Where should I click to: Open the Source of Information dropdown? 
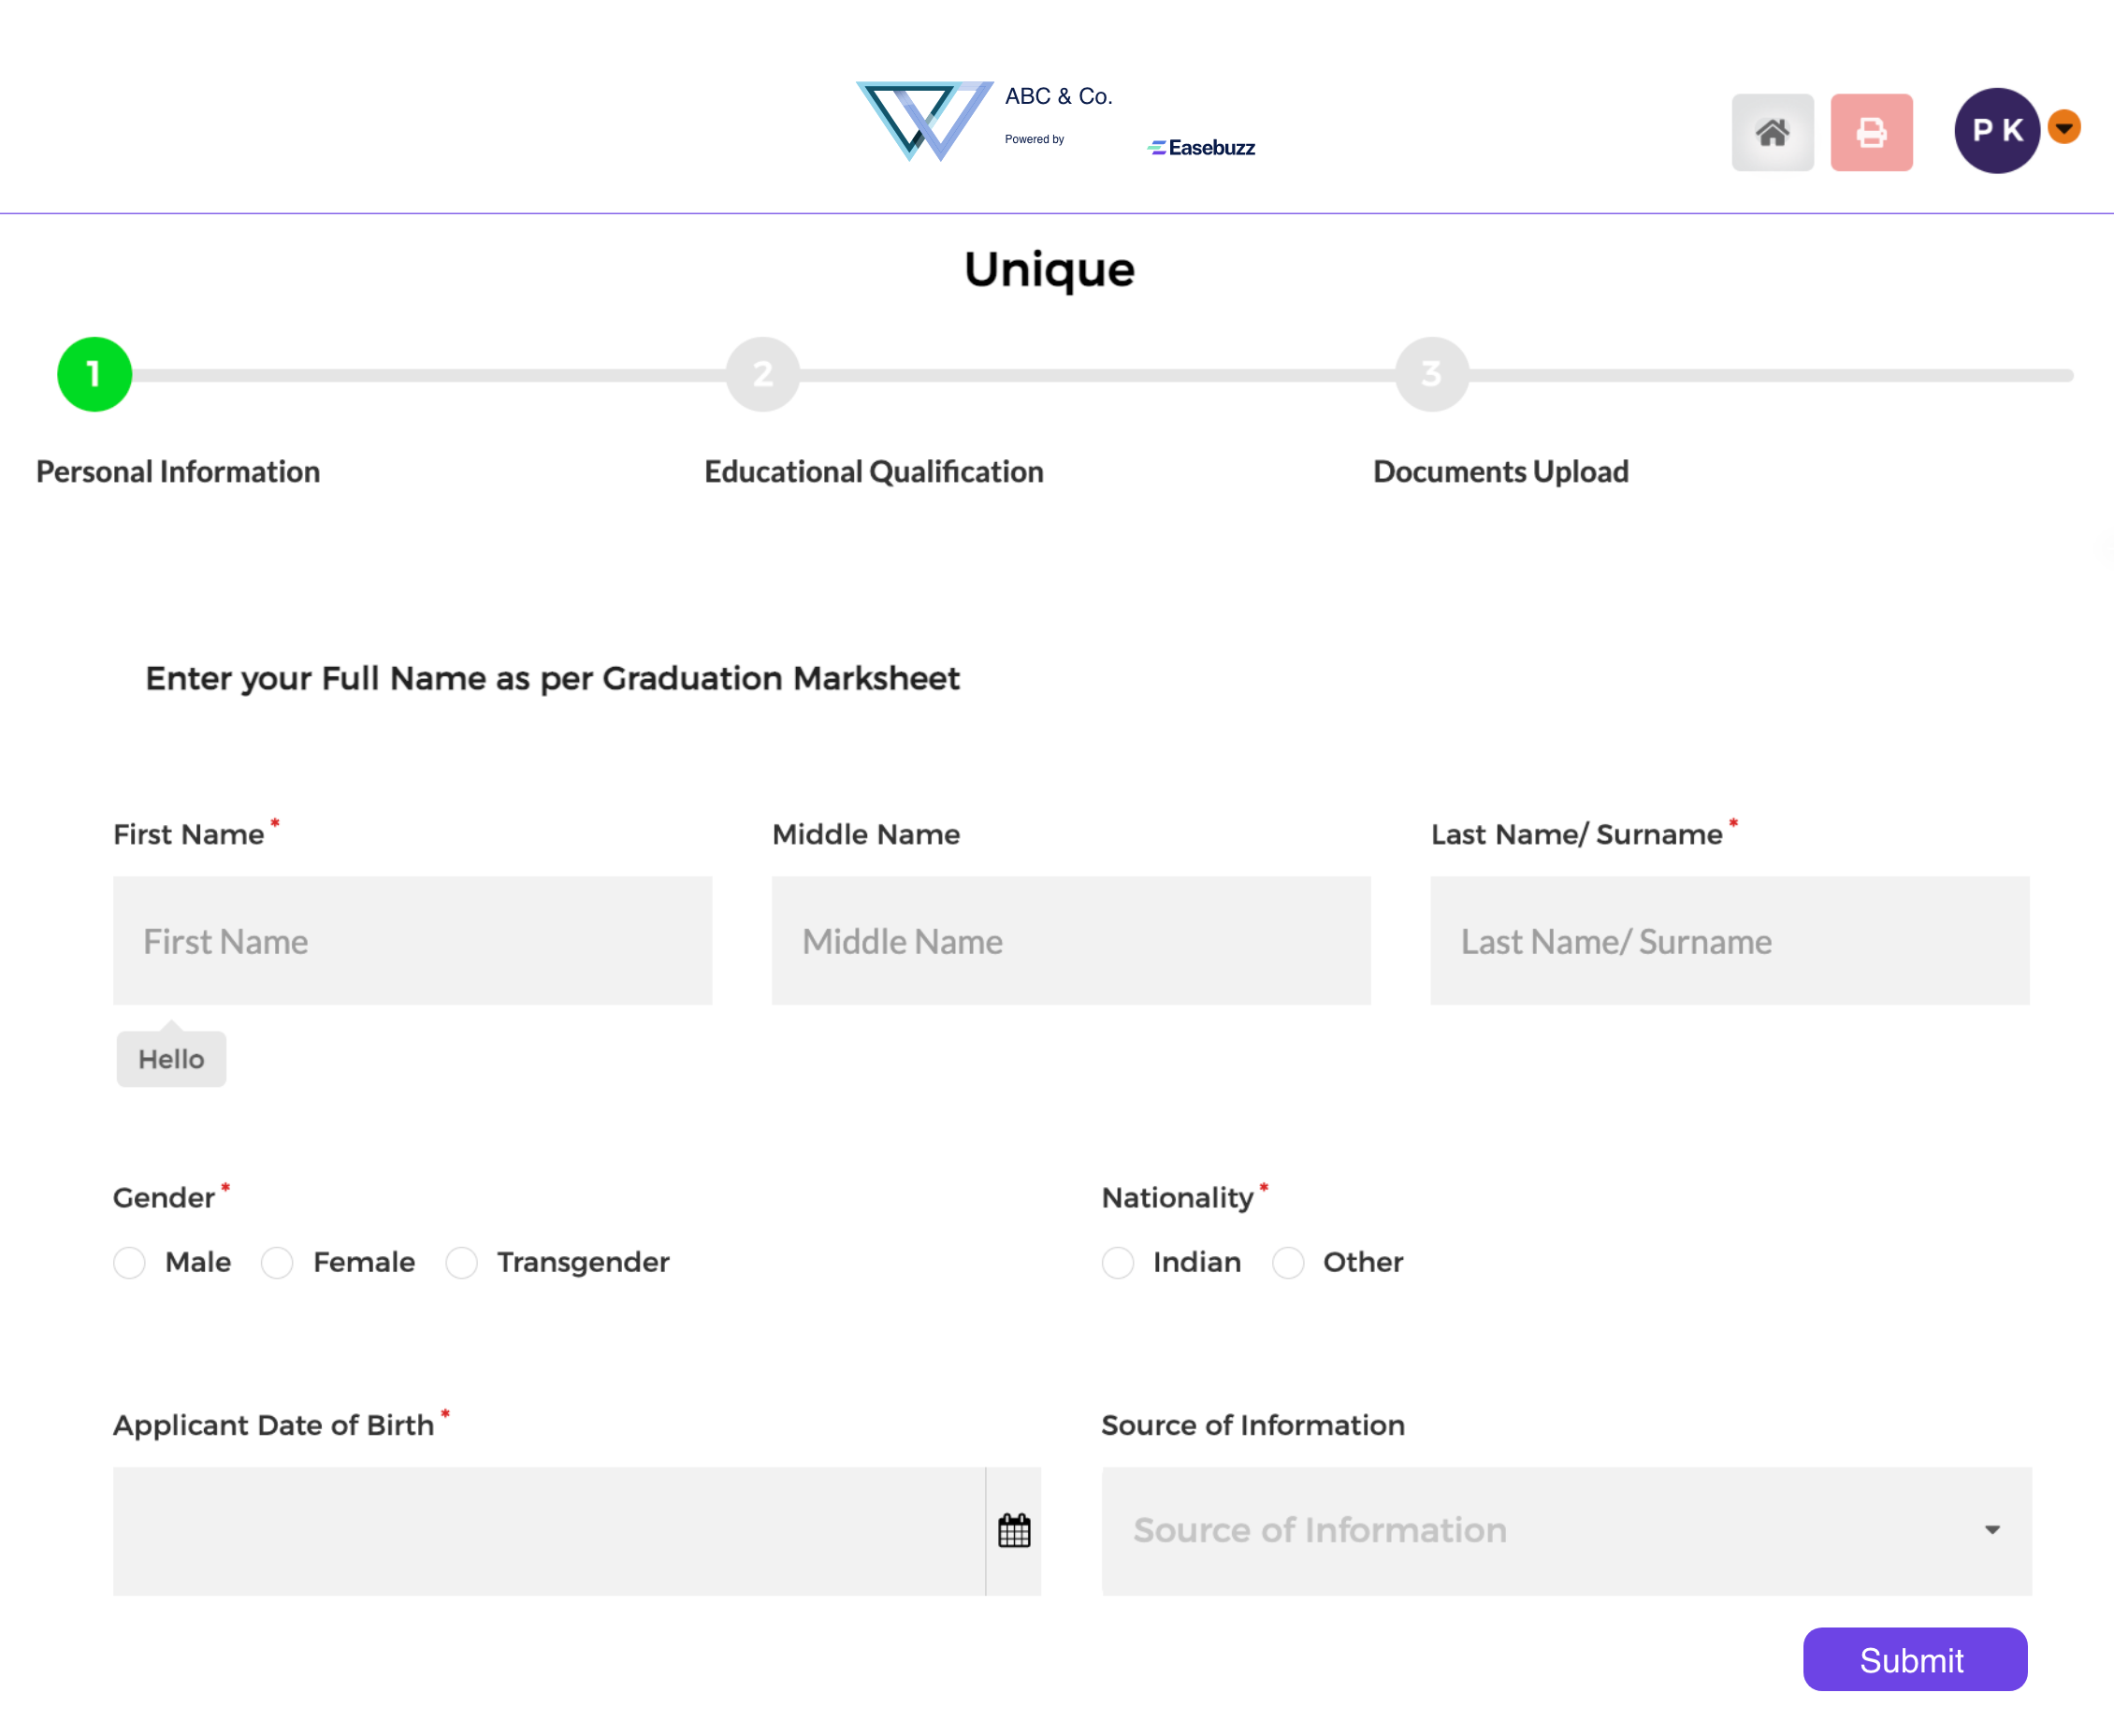pos(1566,1530)
